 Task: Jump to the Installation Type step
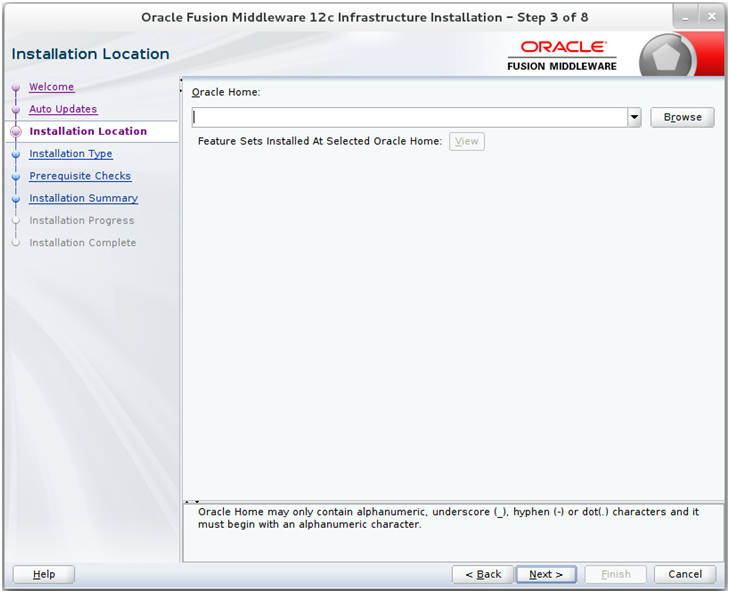tap(71, 154)
